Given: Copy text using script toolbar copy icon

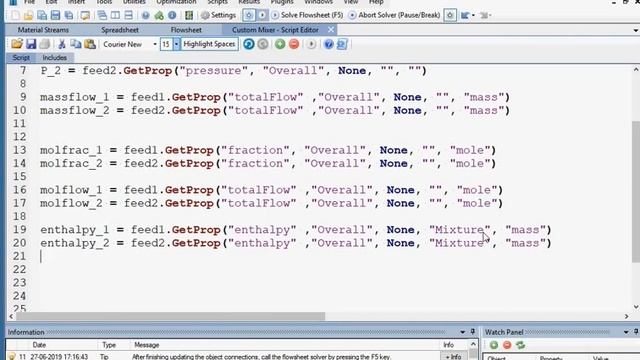Looking at the screenshot, I should (x=76, y=44).
